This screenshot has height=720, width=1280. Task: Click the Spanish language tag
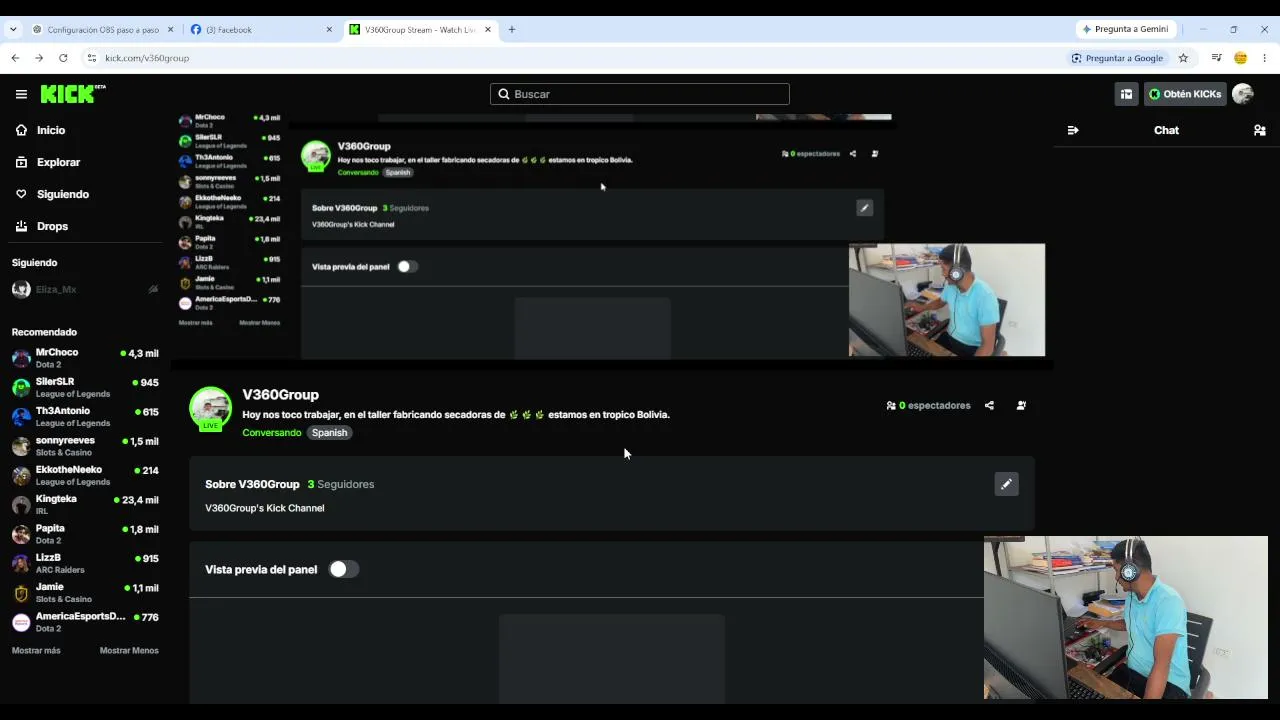click(329, 433)
